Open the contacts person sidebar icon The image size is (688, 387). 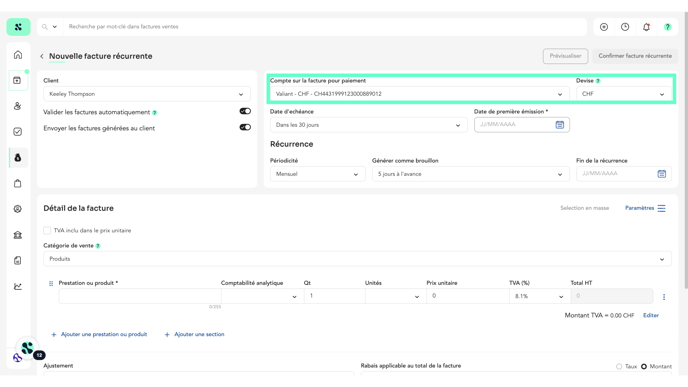pyautogui.click(x=18, y=106)
